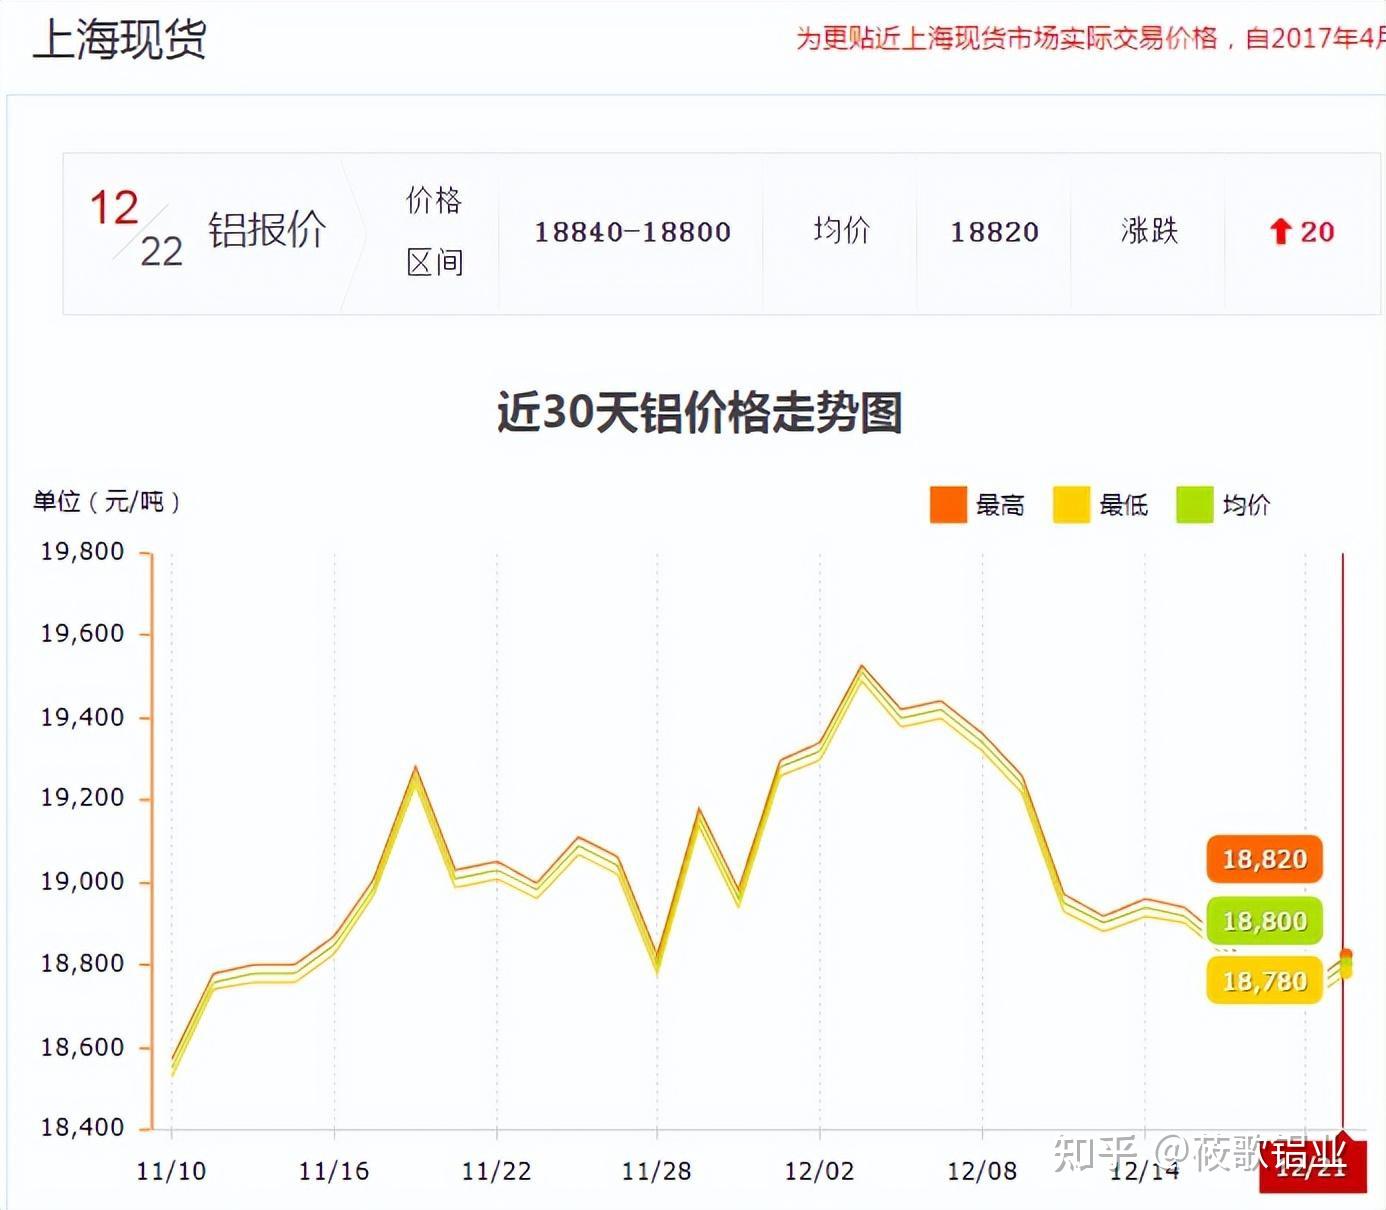The width and height of the screenshot is (1386, 1210).
Task: Click the green 均价 legend swatch
Action: coord(1194,505)
